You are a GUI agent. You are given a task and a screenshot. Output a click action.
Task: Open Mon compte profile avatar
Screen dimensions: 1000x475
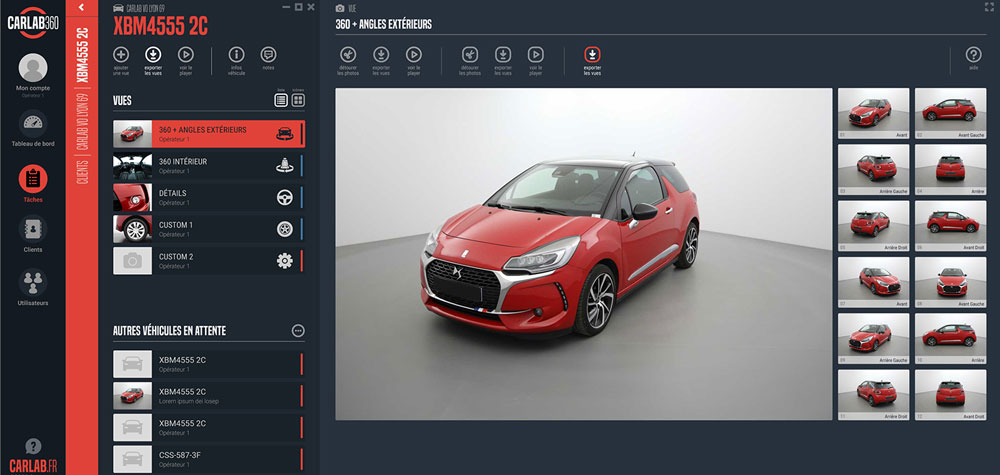click(33, 68)
